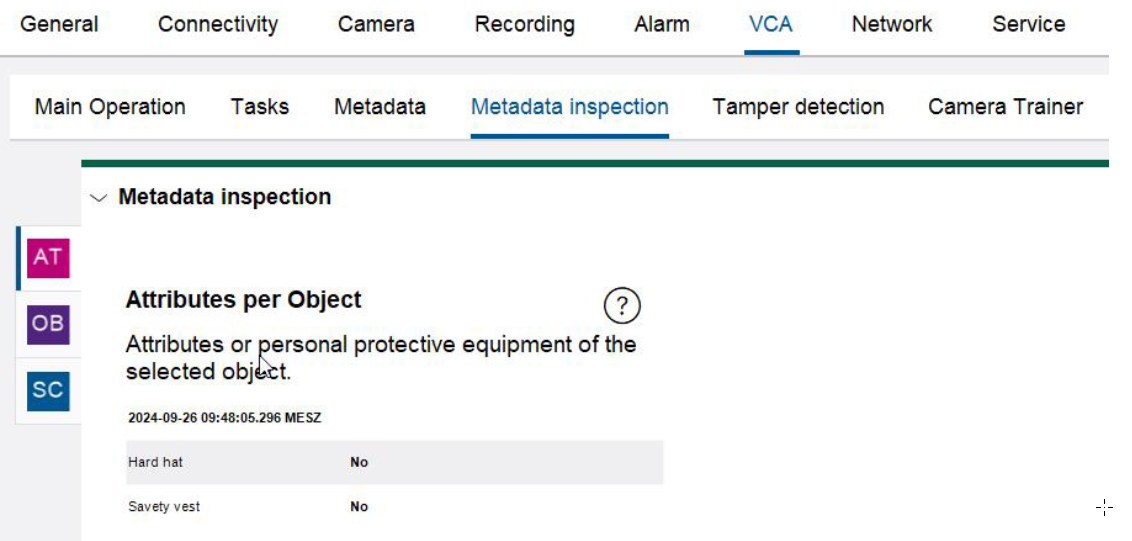1132x541 pixels.
Task: Select the OB sidebar icon
Action: click(x=47, y=324)
